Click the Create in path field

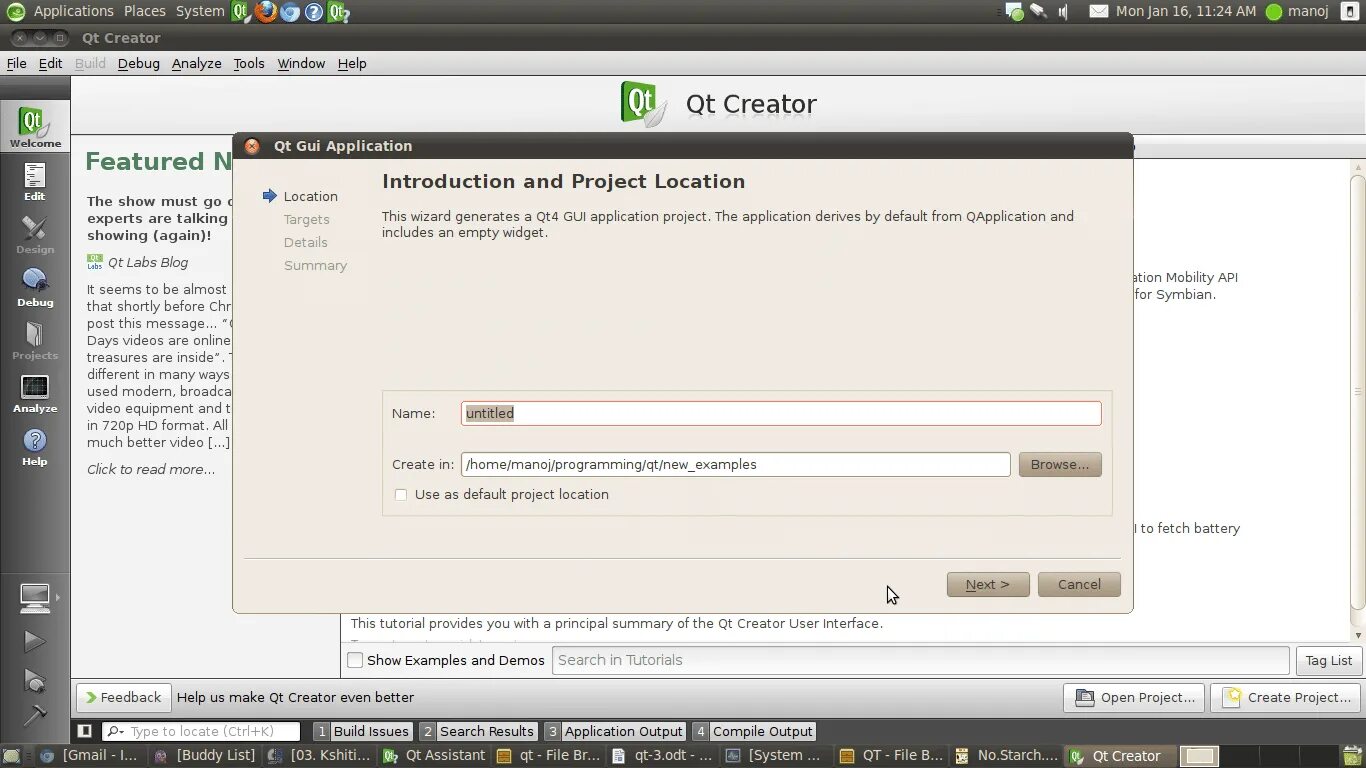point(736,464)
